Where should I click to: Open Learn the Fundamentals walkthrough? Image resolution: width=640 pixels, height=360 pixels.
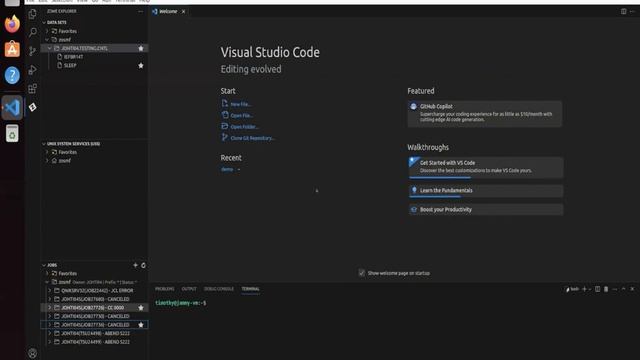(x=486, y=191)
